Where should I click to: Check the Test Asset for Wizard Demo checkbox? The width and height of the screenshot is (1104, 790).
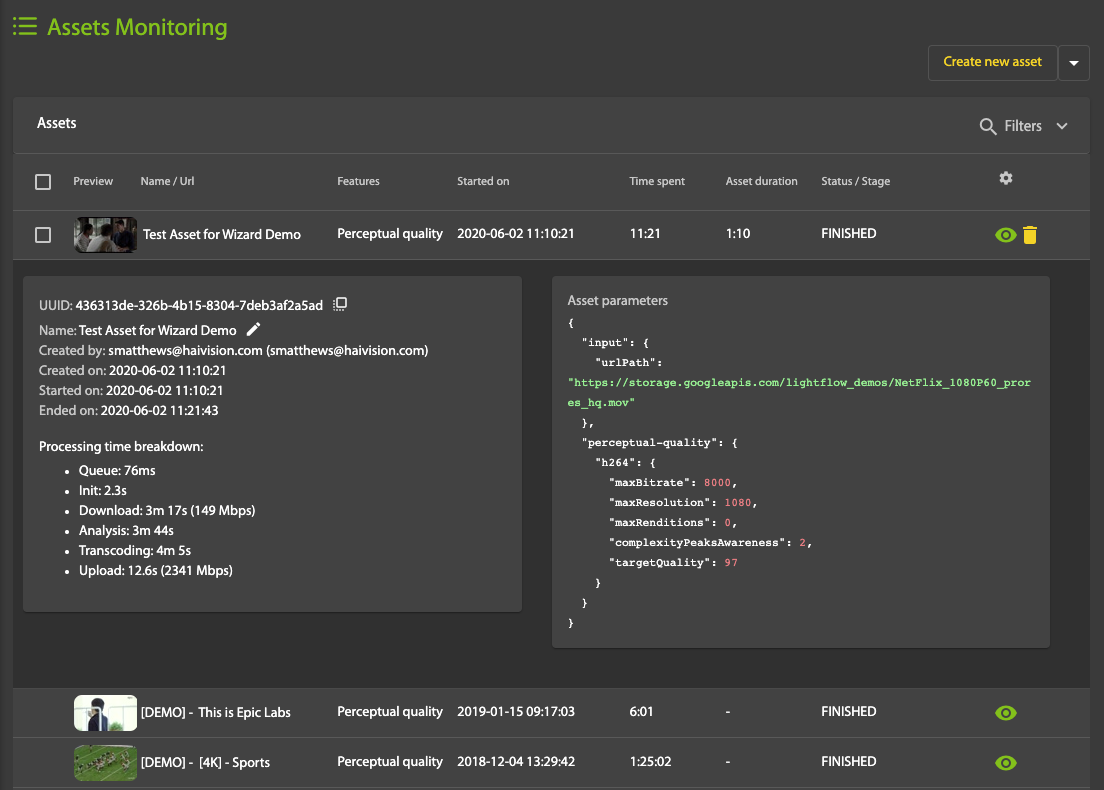coord(43,234)
